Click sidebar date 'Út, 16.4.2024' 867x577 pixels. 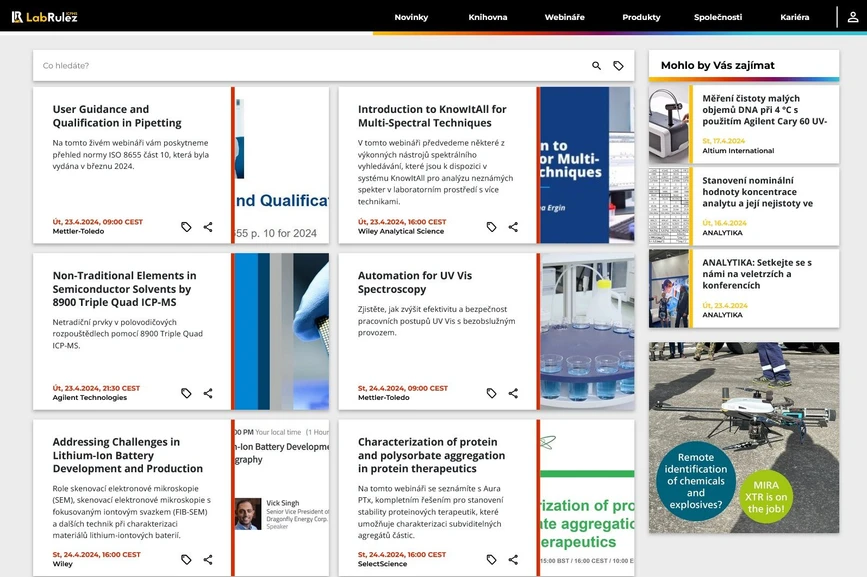pos(724,223)
